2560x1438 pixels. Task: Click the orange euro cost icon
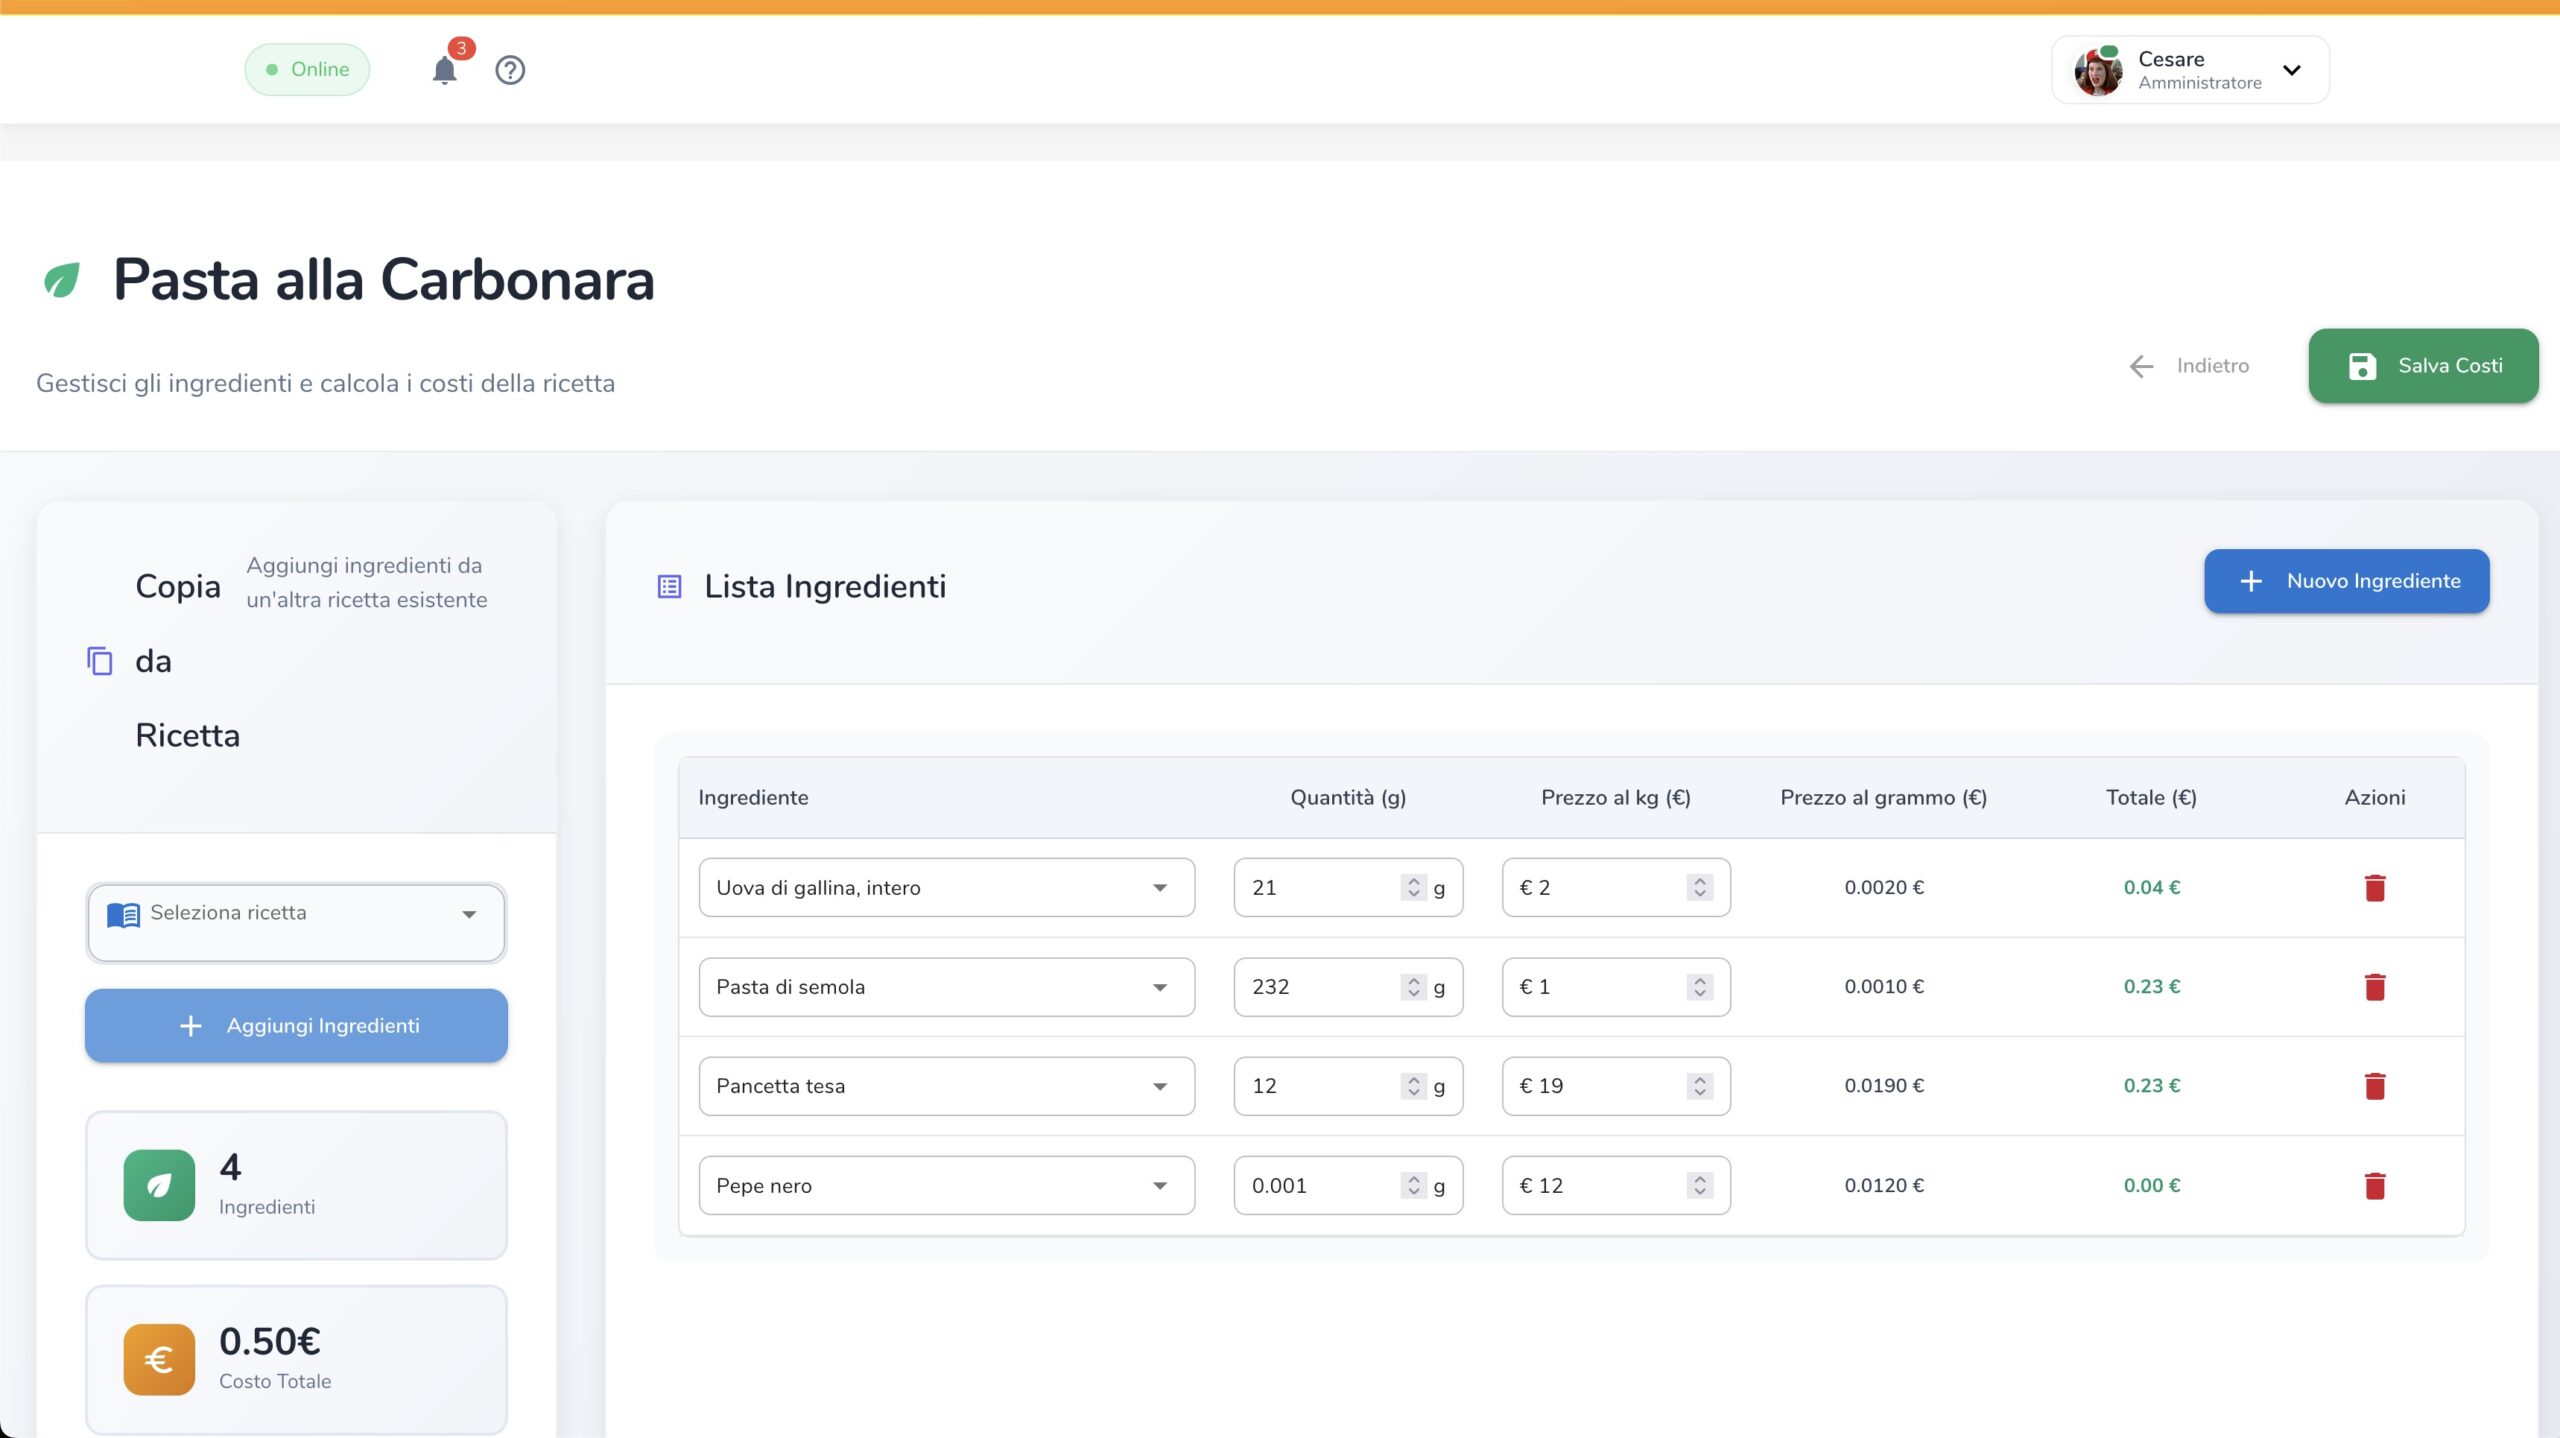(x=159, y=1359)
